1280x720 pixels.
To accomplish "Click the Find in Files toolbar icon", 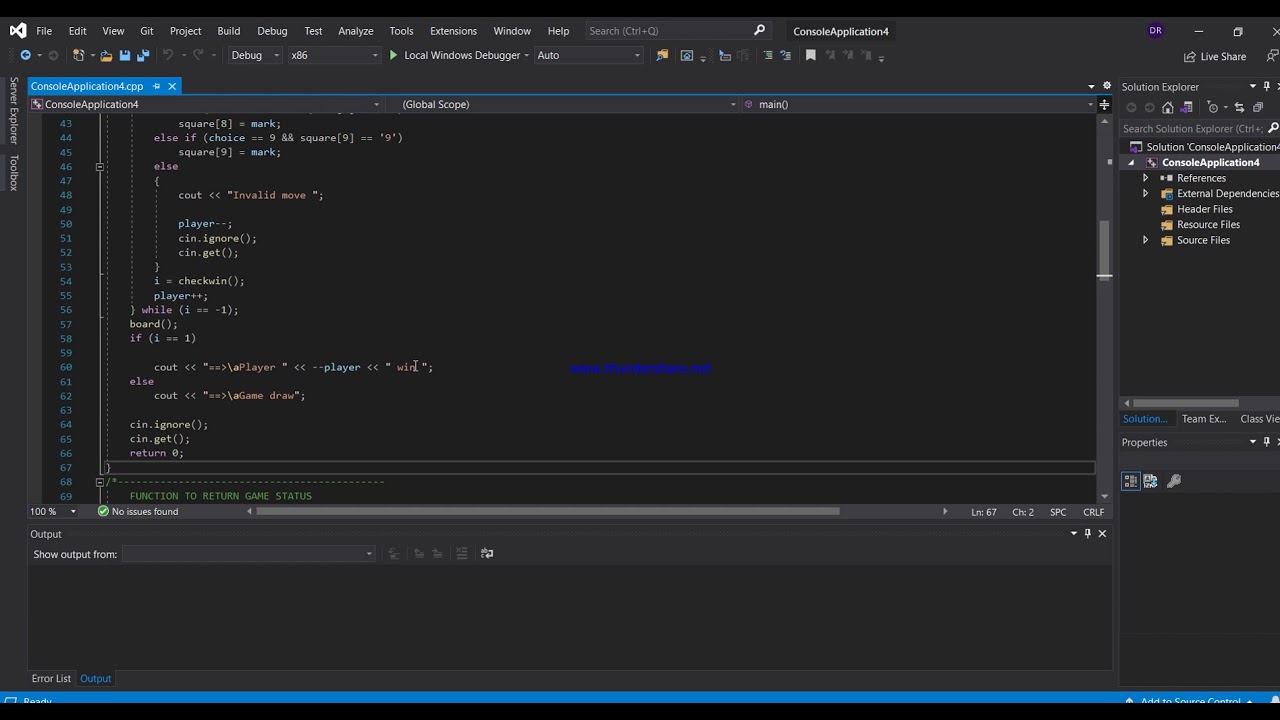I will (662, 55).
